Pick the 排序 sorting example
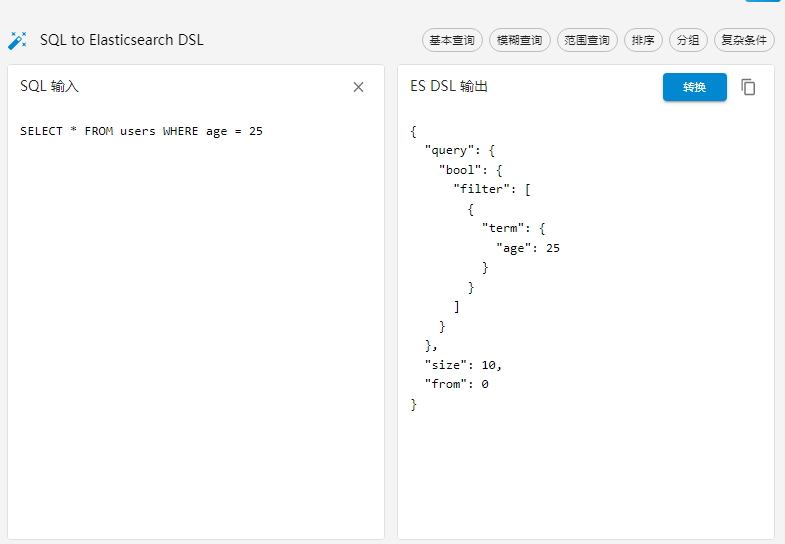Screen dimensions: 785x544 click(643, 40)
